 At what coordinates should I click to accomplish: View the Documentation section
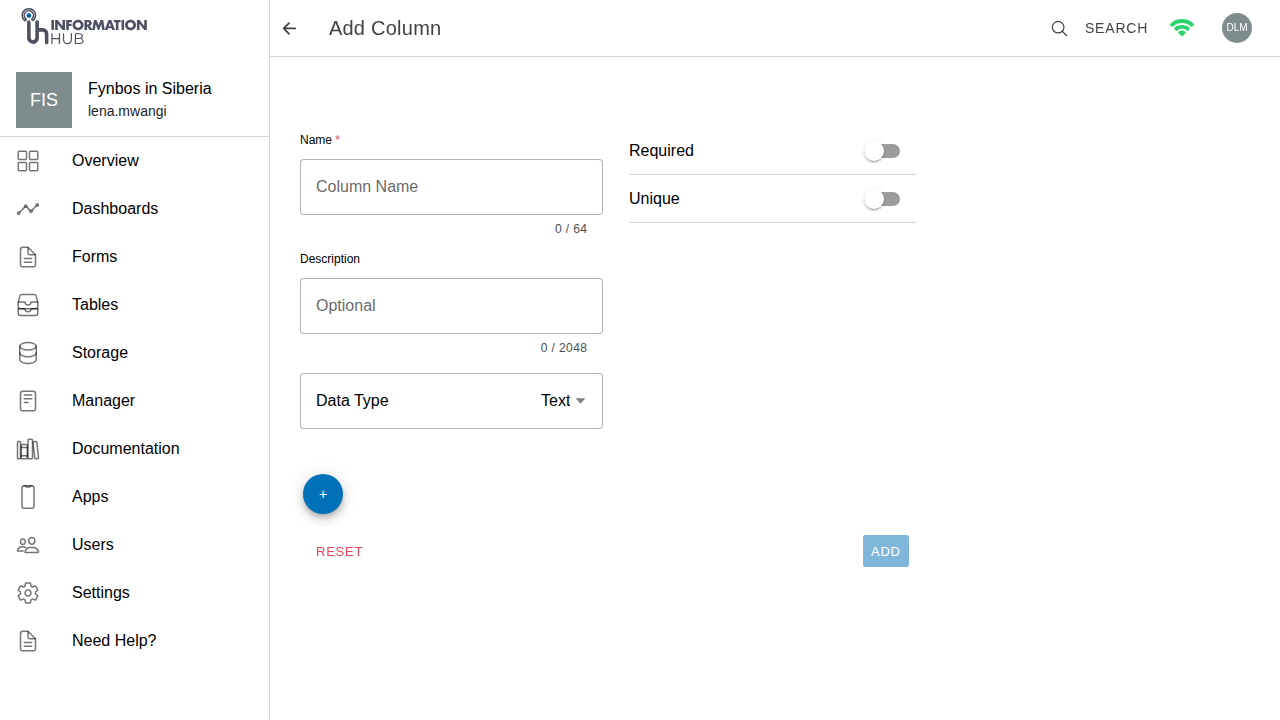[x=135, y=449]
